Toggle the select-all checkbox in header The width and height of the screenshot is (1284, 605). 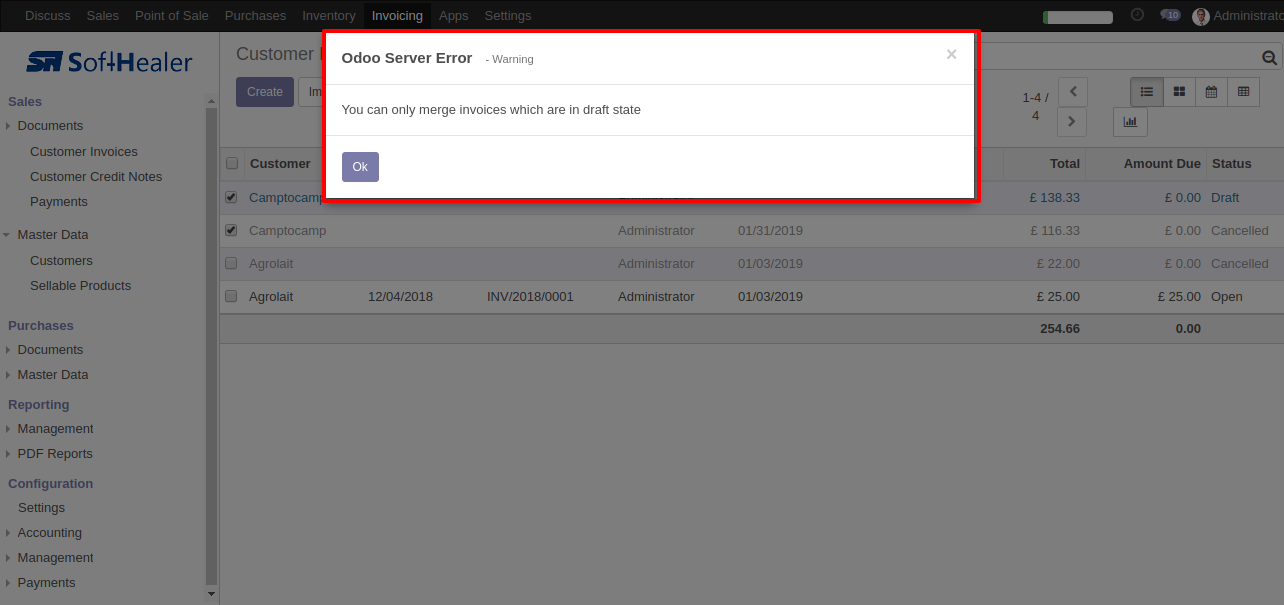point(232,163)
